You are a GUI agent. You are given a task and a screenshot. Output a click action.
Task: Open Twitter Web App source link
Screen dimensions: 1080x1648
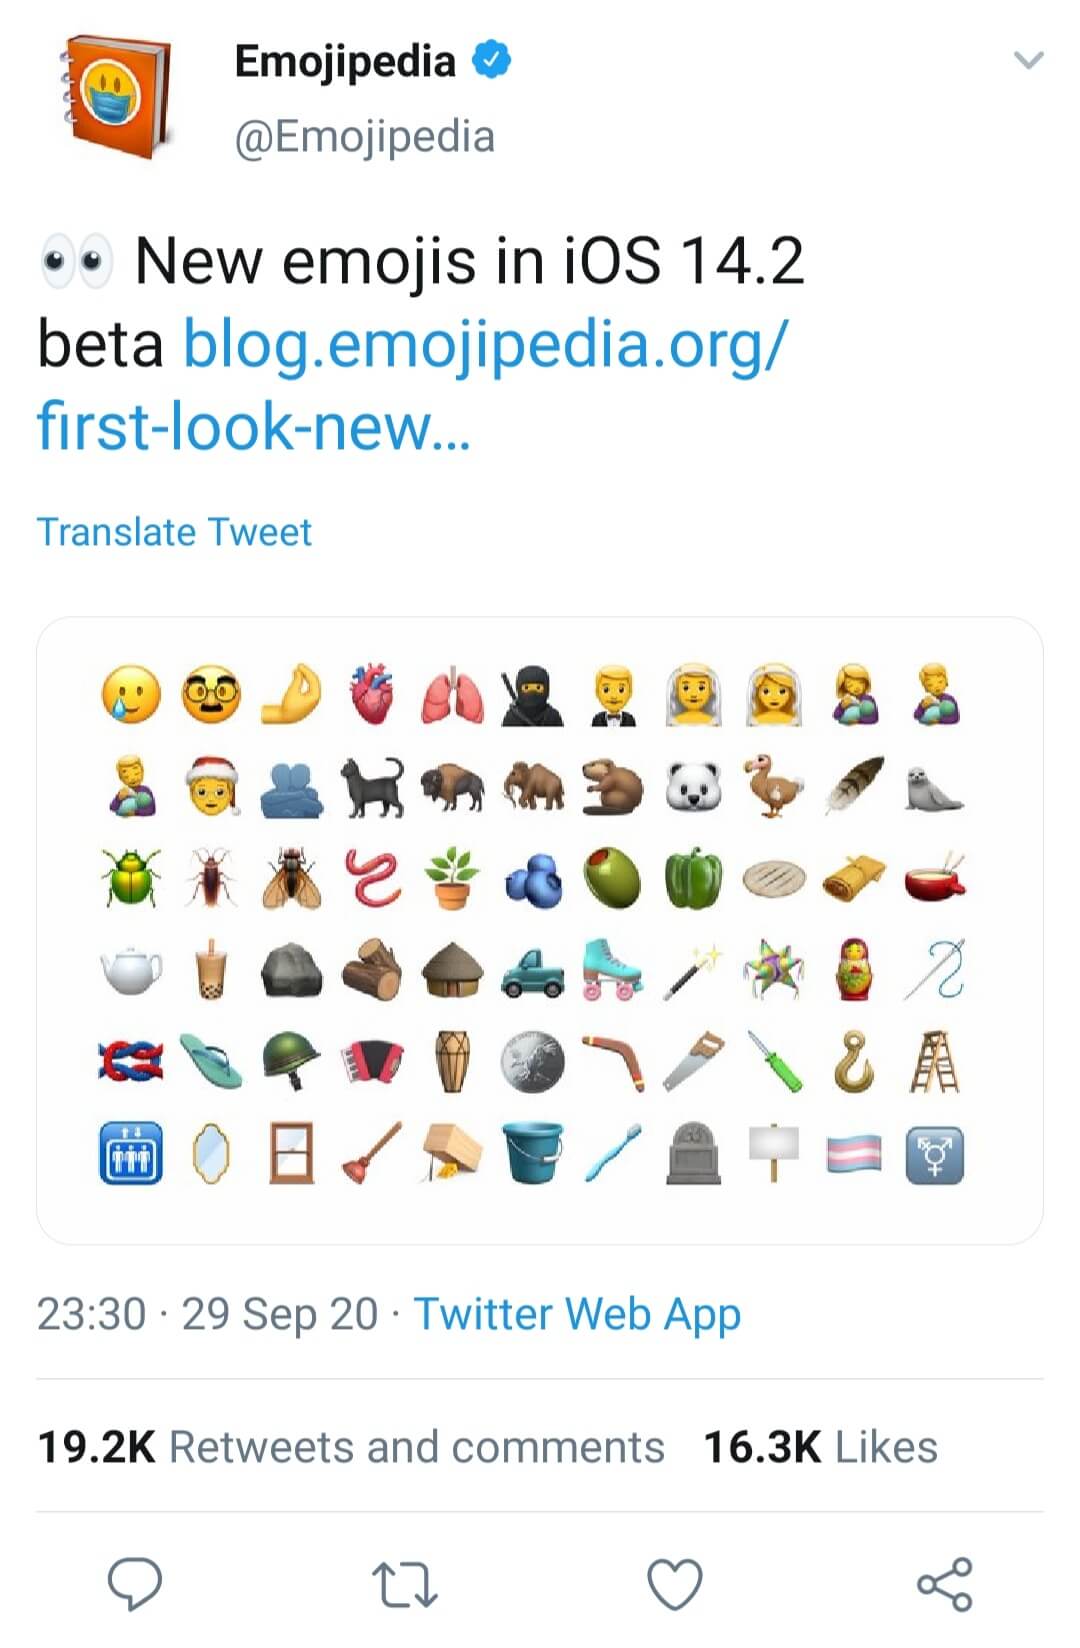tap(577, 1313)
